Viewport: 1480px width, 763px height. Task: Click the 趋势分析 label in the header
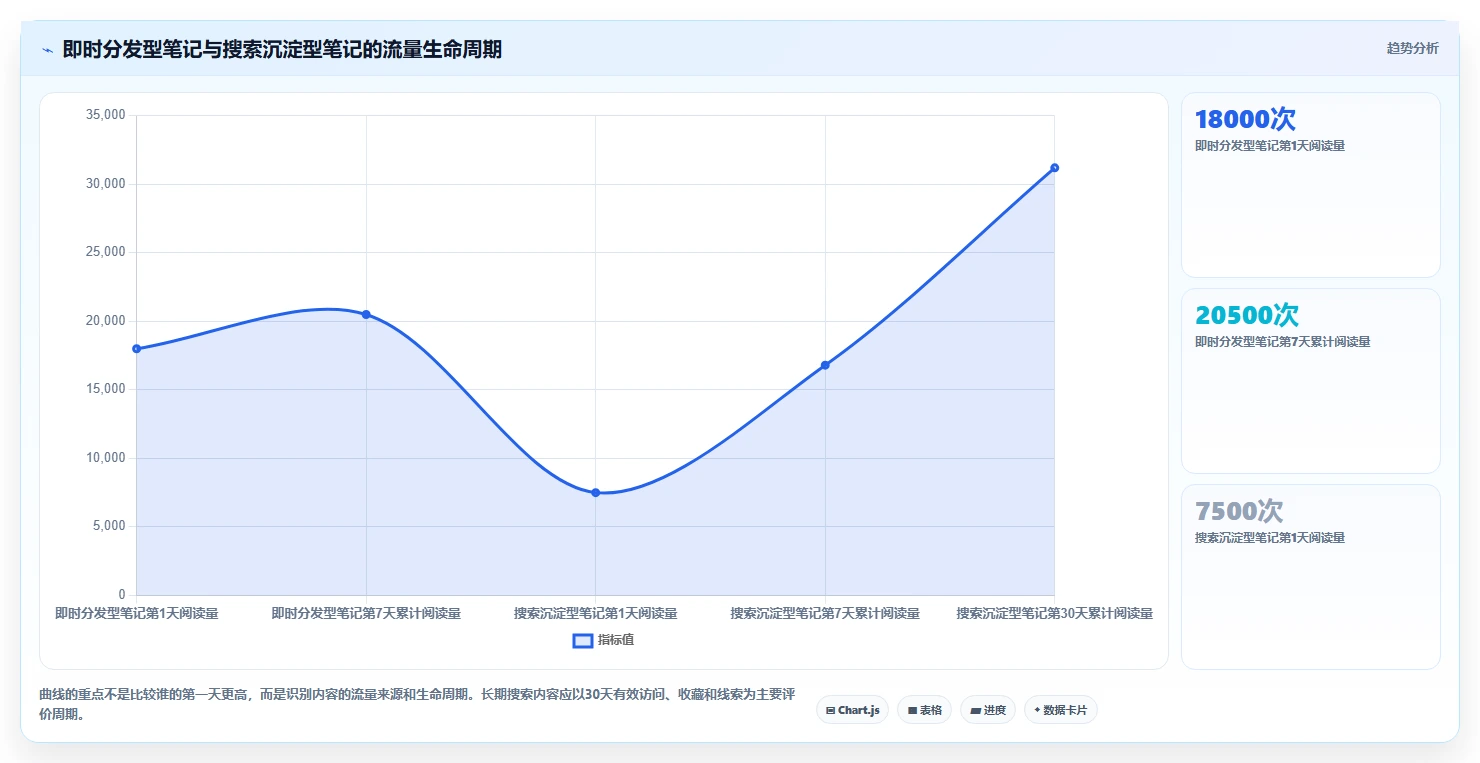1412,49
